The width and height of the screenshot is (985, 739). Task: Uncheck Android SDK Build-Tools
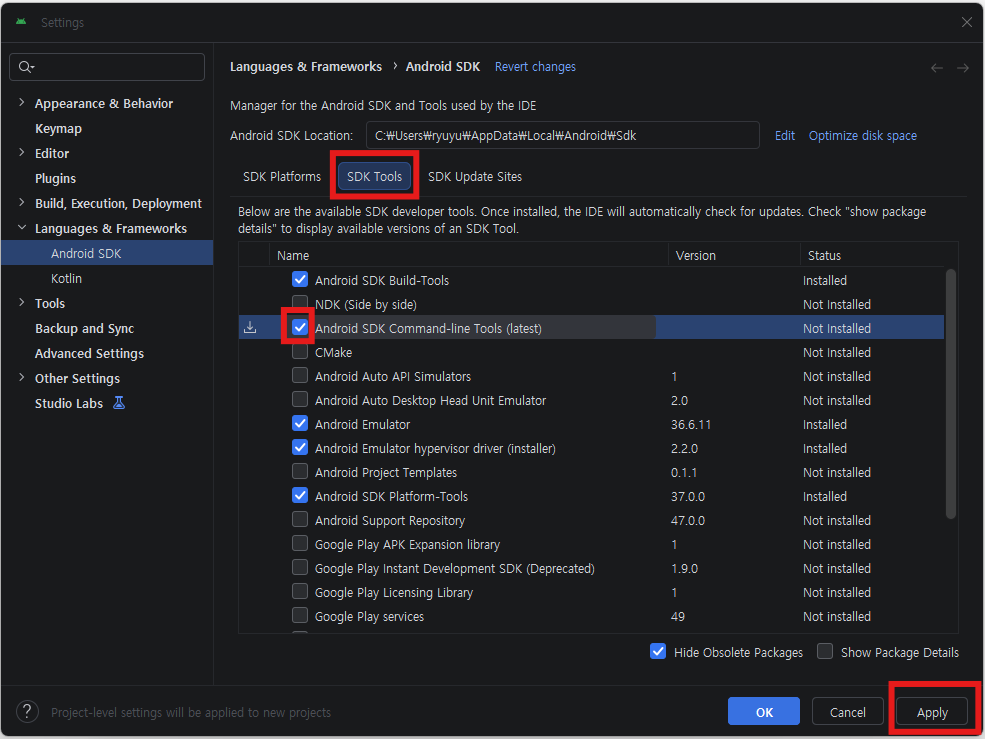point(300,279)
